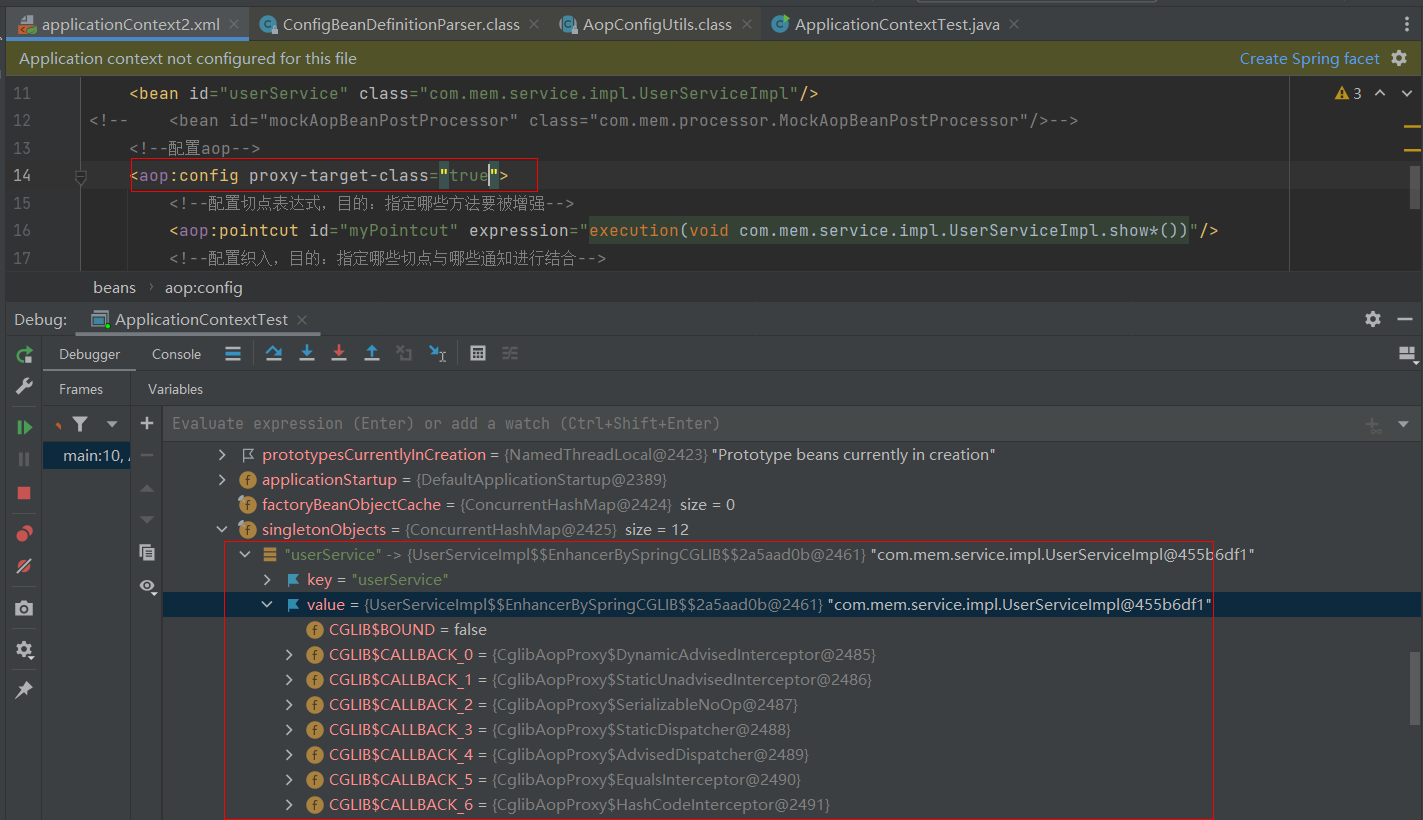Add a new watch with plus button
This screenshot has height=820, width=1423.
tap(147, 423)
